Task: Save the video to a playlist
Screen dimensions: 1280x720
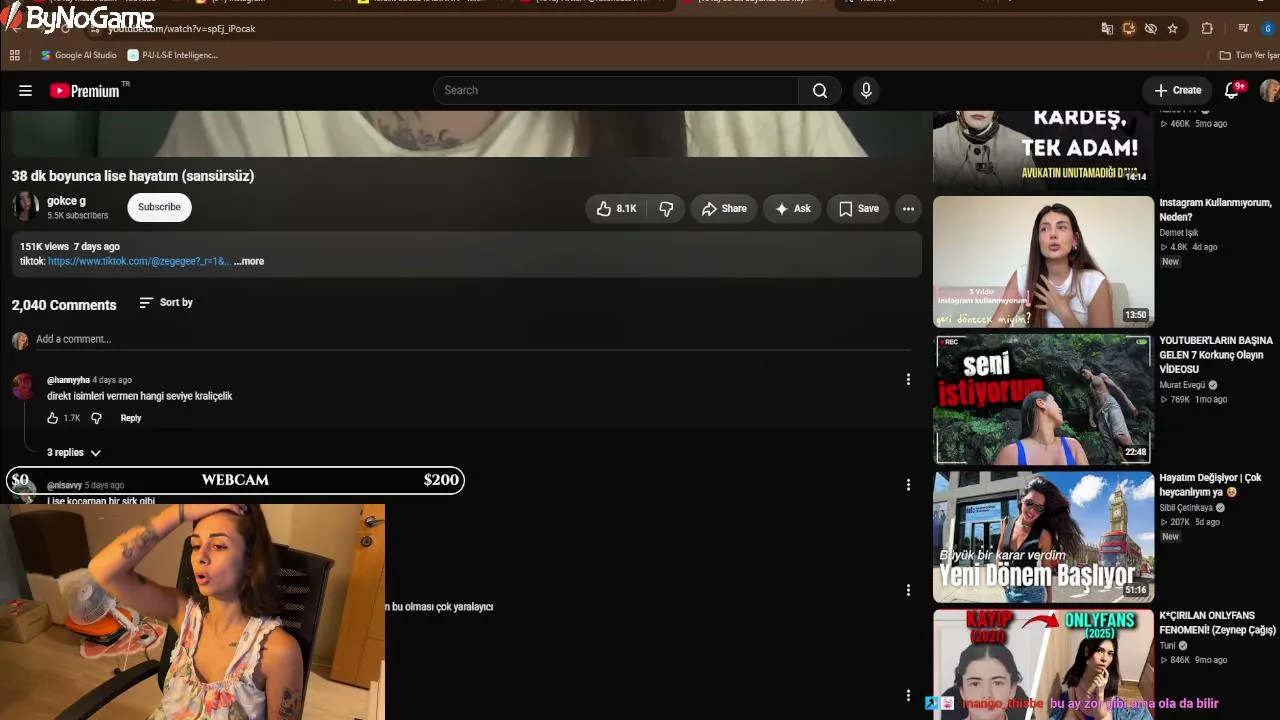Action: tap(858, 208)
